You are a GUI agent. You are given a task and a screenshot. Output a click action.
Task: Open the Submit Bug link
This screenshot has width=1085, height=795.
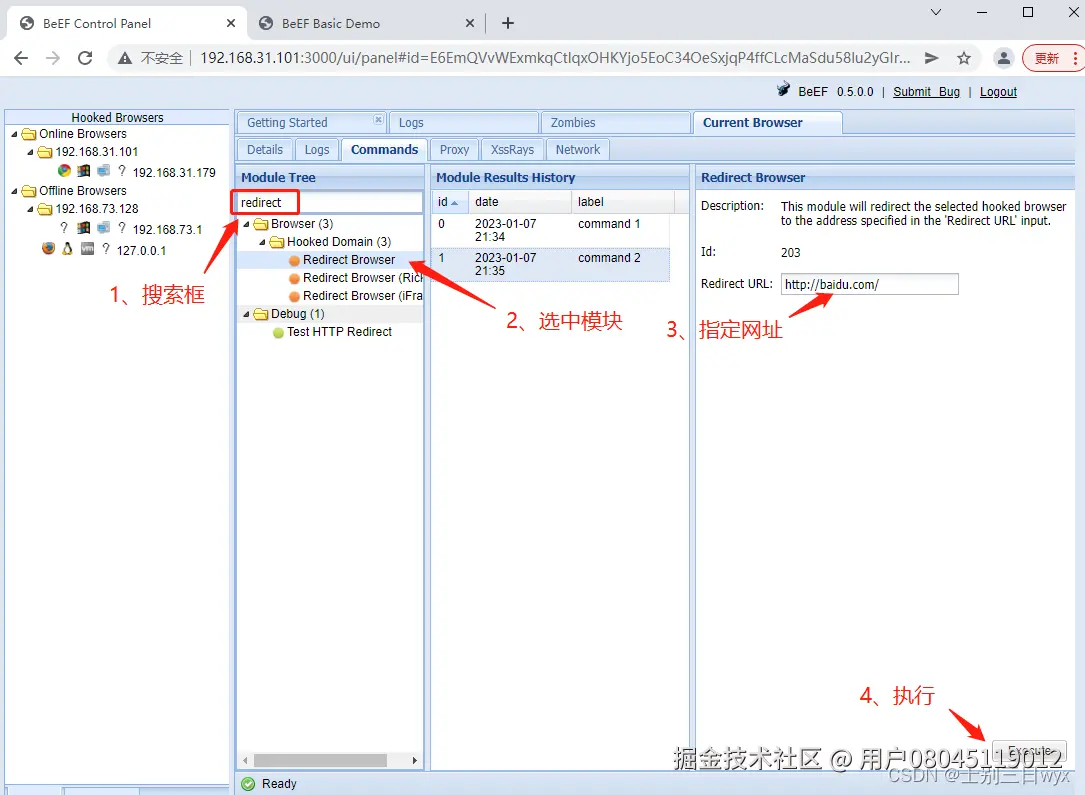[926, 92]
